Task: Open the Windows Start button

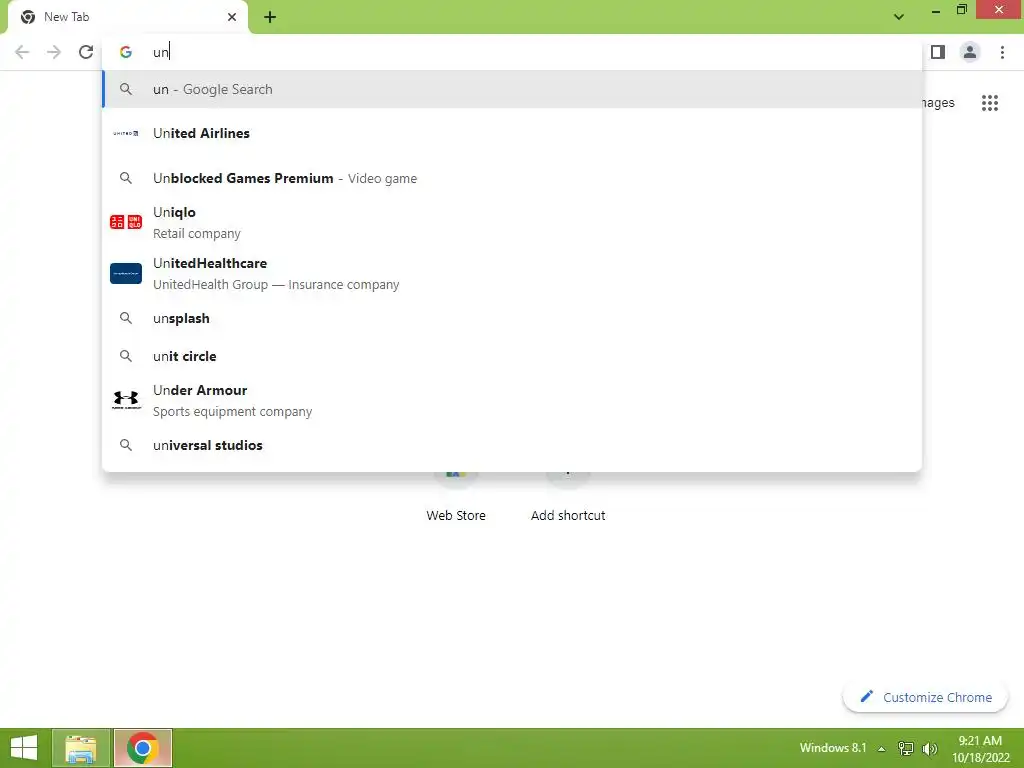Action: click(24, 748)
